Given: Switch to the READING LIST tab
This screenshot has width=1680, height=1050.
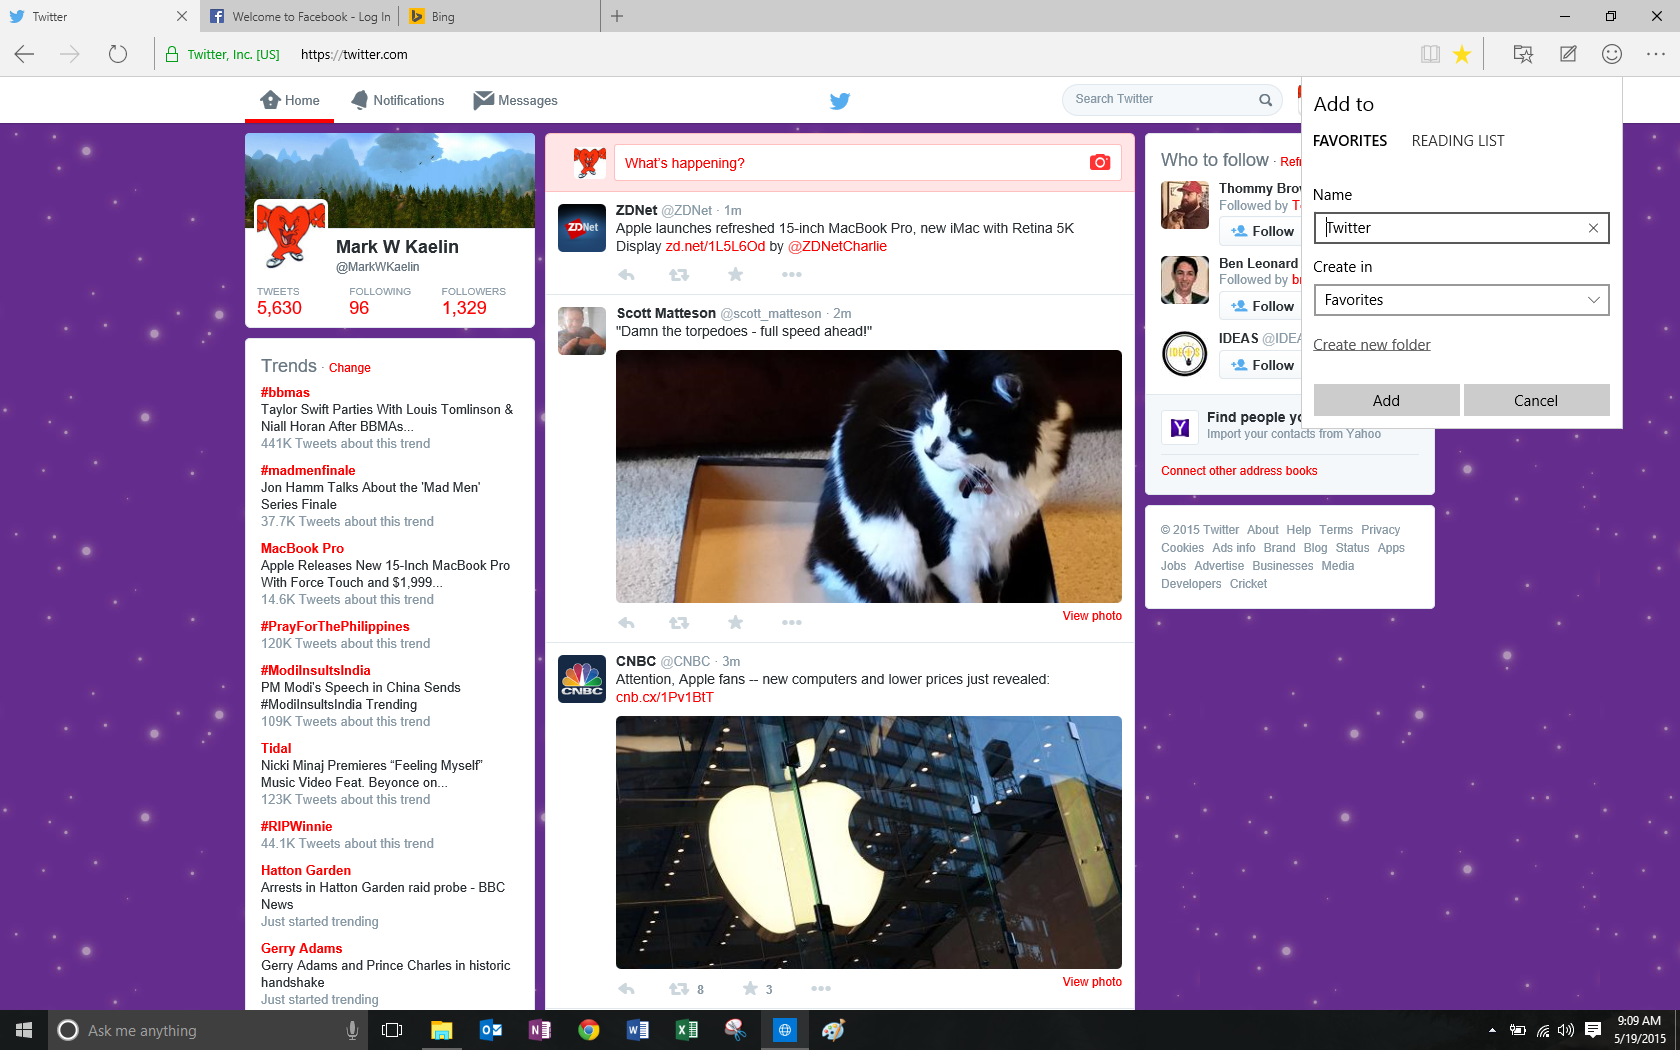Looking at the screenshot, I should [x=1457, y=140].
